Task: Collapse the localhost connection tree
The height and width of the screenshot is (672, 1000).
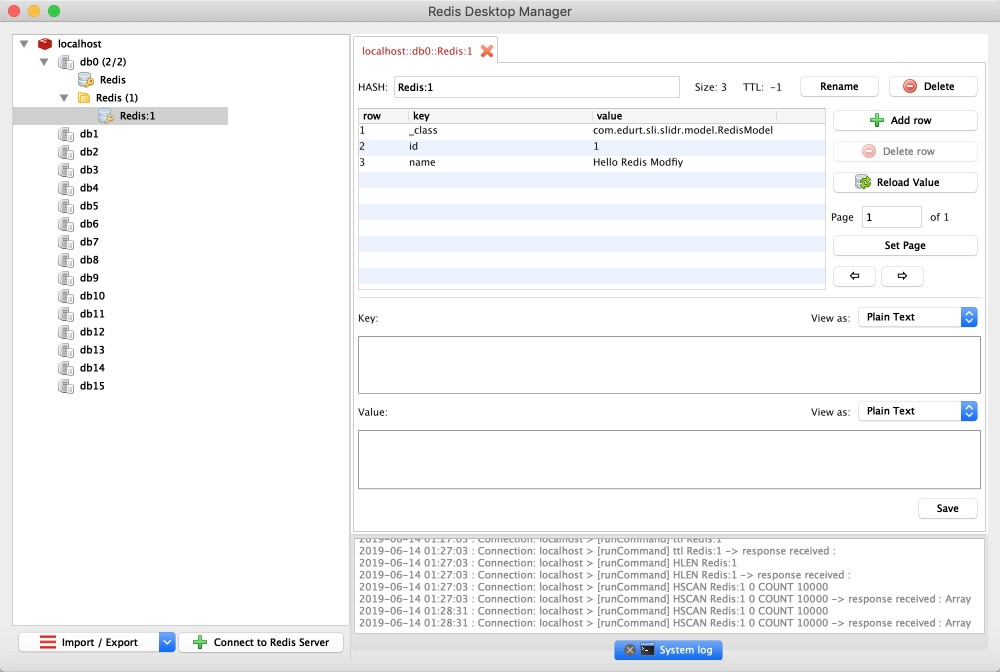Action: [24, 44]
